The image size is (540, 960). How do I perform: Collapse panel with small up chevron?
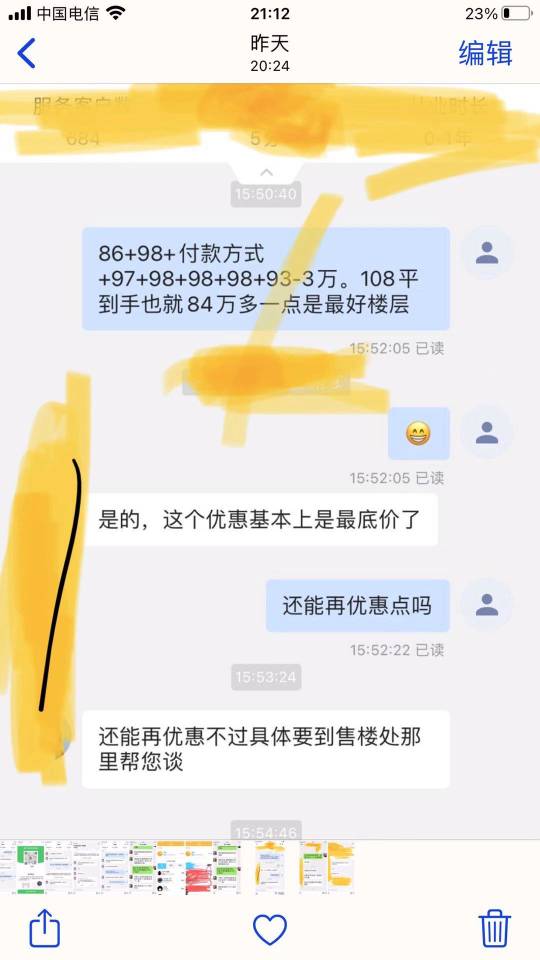[266, 173]
